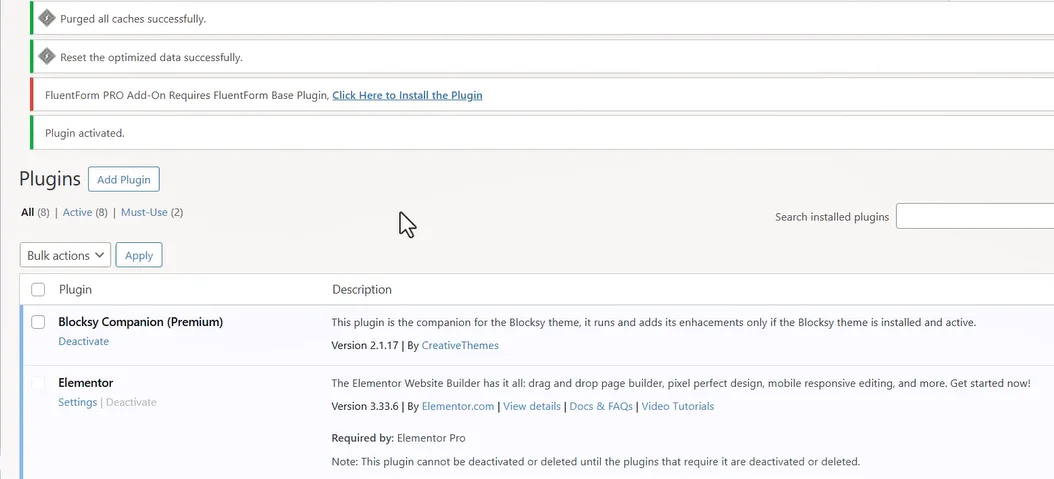The width and height of the screenshot is (1054, 479).
Task: Switch to the Active plugins filter
Action: [x=77, y=212]
